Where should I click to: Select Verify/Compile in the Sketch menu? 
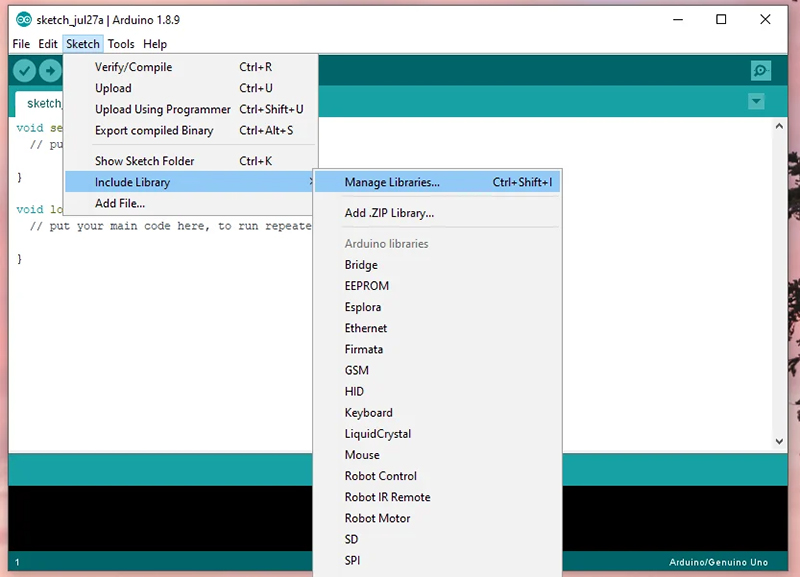click(133, 67)
